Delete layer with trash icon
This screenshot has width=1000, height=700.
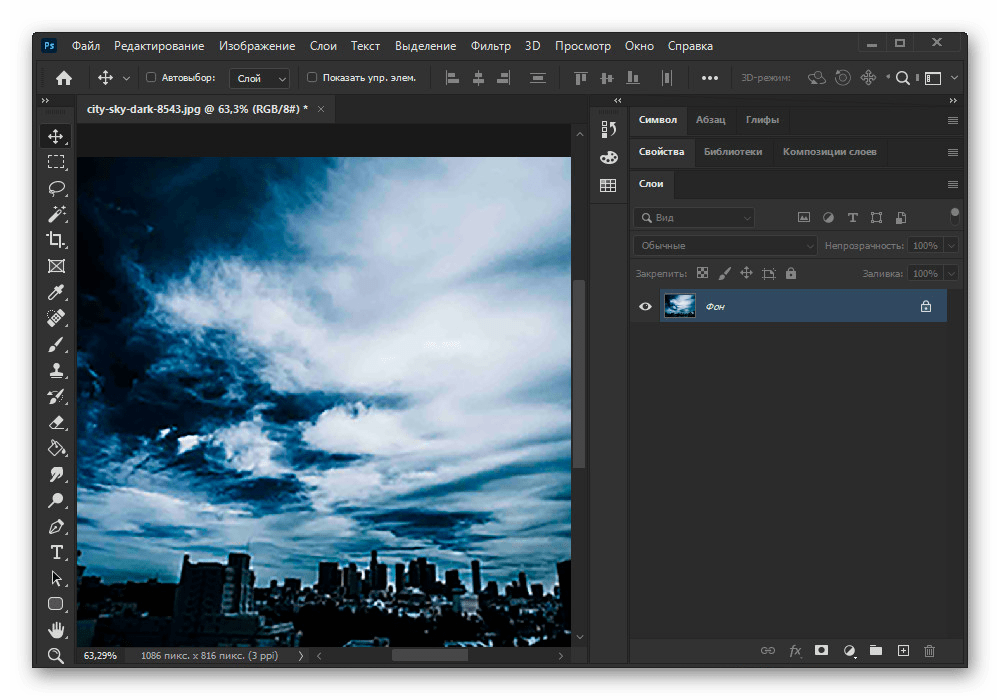(x=930, y=651)
